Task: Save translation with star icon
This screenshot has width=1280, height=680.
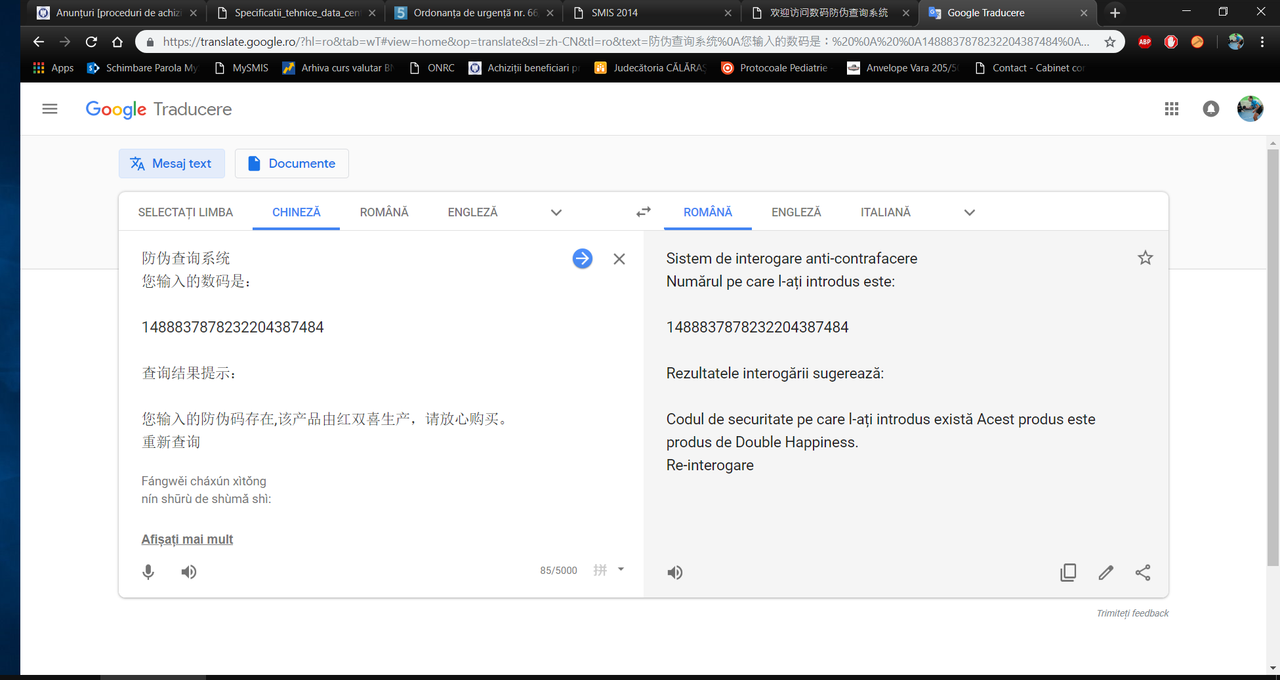Action: [x=1146, y=258]
